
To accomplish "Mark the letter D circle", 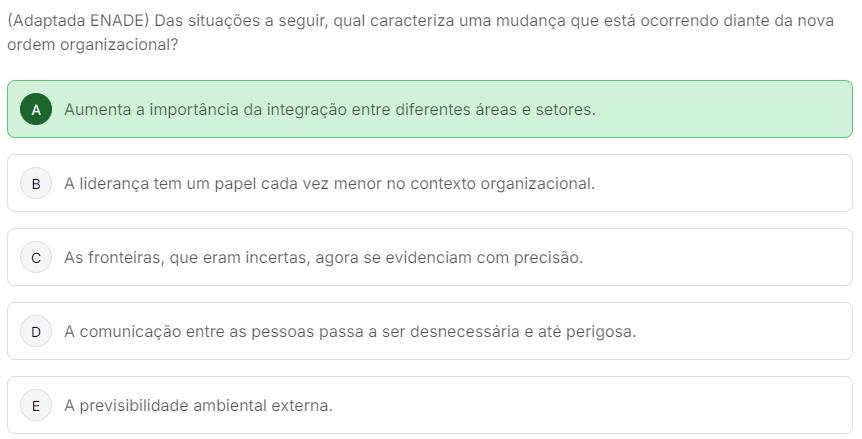I will click(x=36, y=331).
